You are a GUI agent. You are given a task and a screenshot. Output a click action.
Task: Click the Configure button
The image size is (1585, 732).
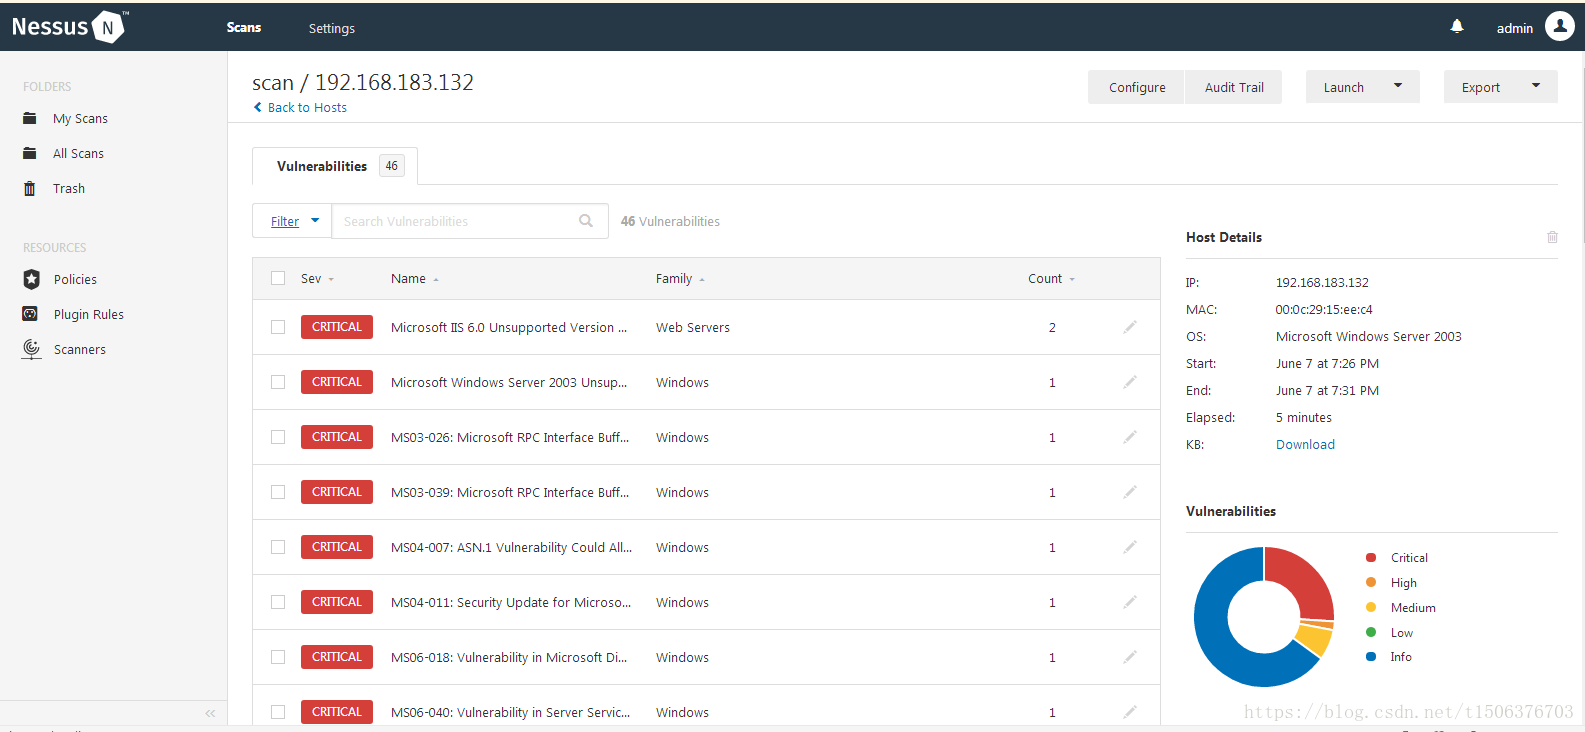pyautogui.click(x=1137, y=87)
